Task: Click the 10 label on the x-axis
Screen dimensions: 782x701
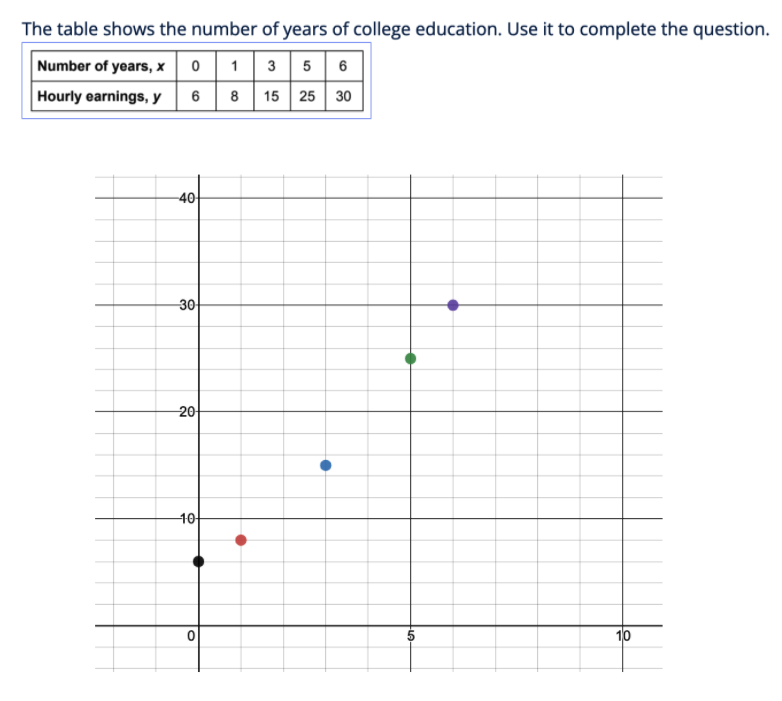Action: tap(624, 635)
